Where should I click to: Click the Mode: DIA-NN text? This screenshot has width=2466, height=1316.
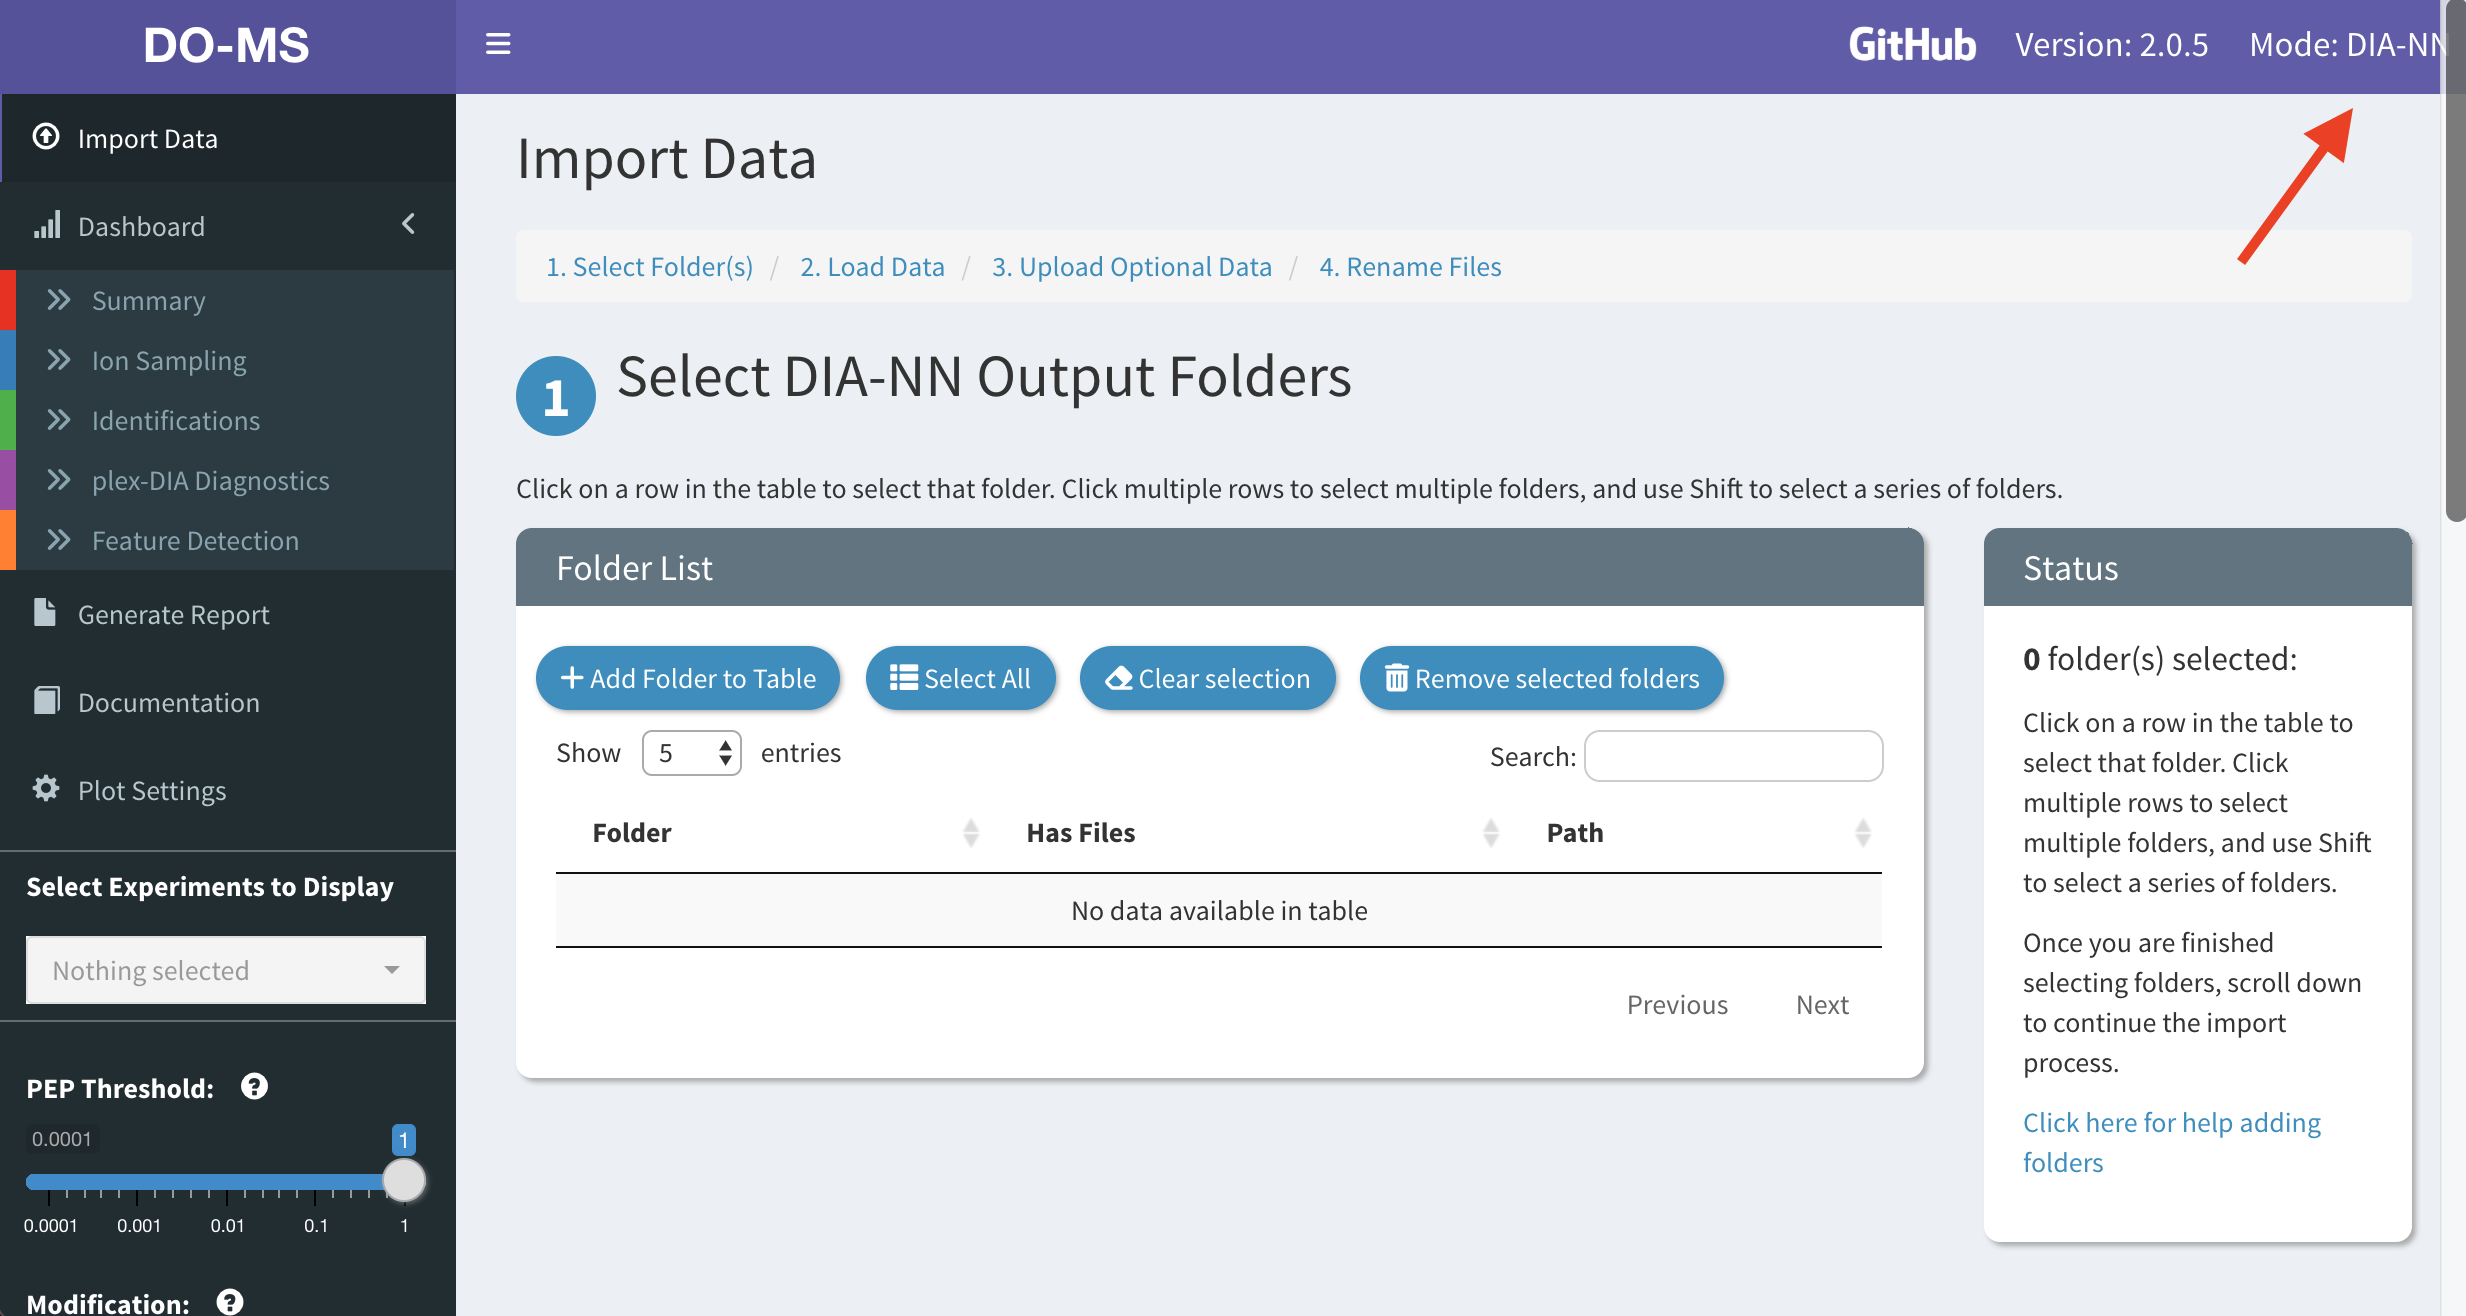(x=2346, y=45)
